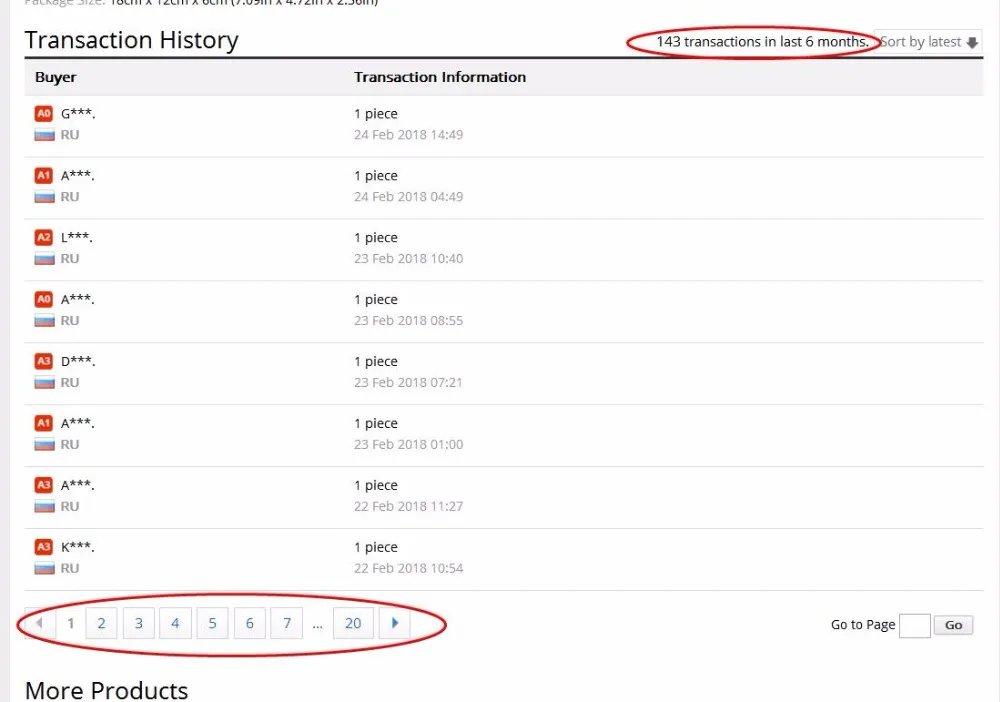This screenshot has width=1000, height=702.
Task: Click the date 24 Feb 2018 04:49
Action: tap(409, 196)
